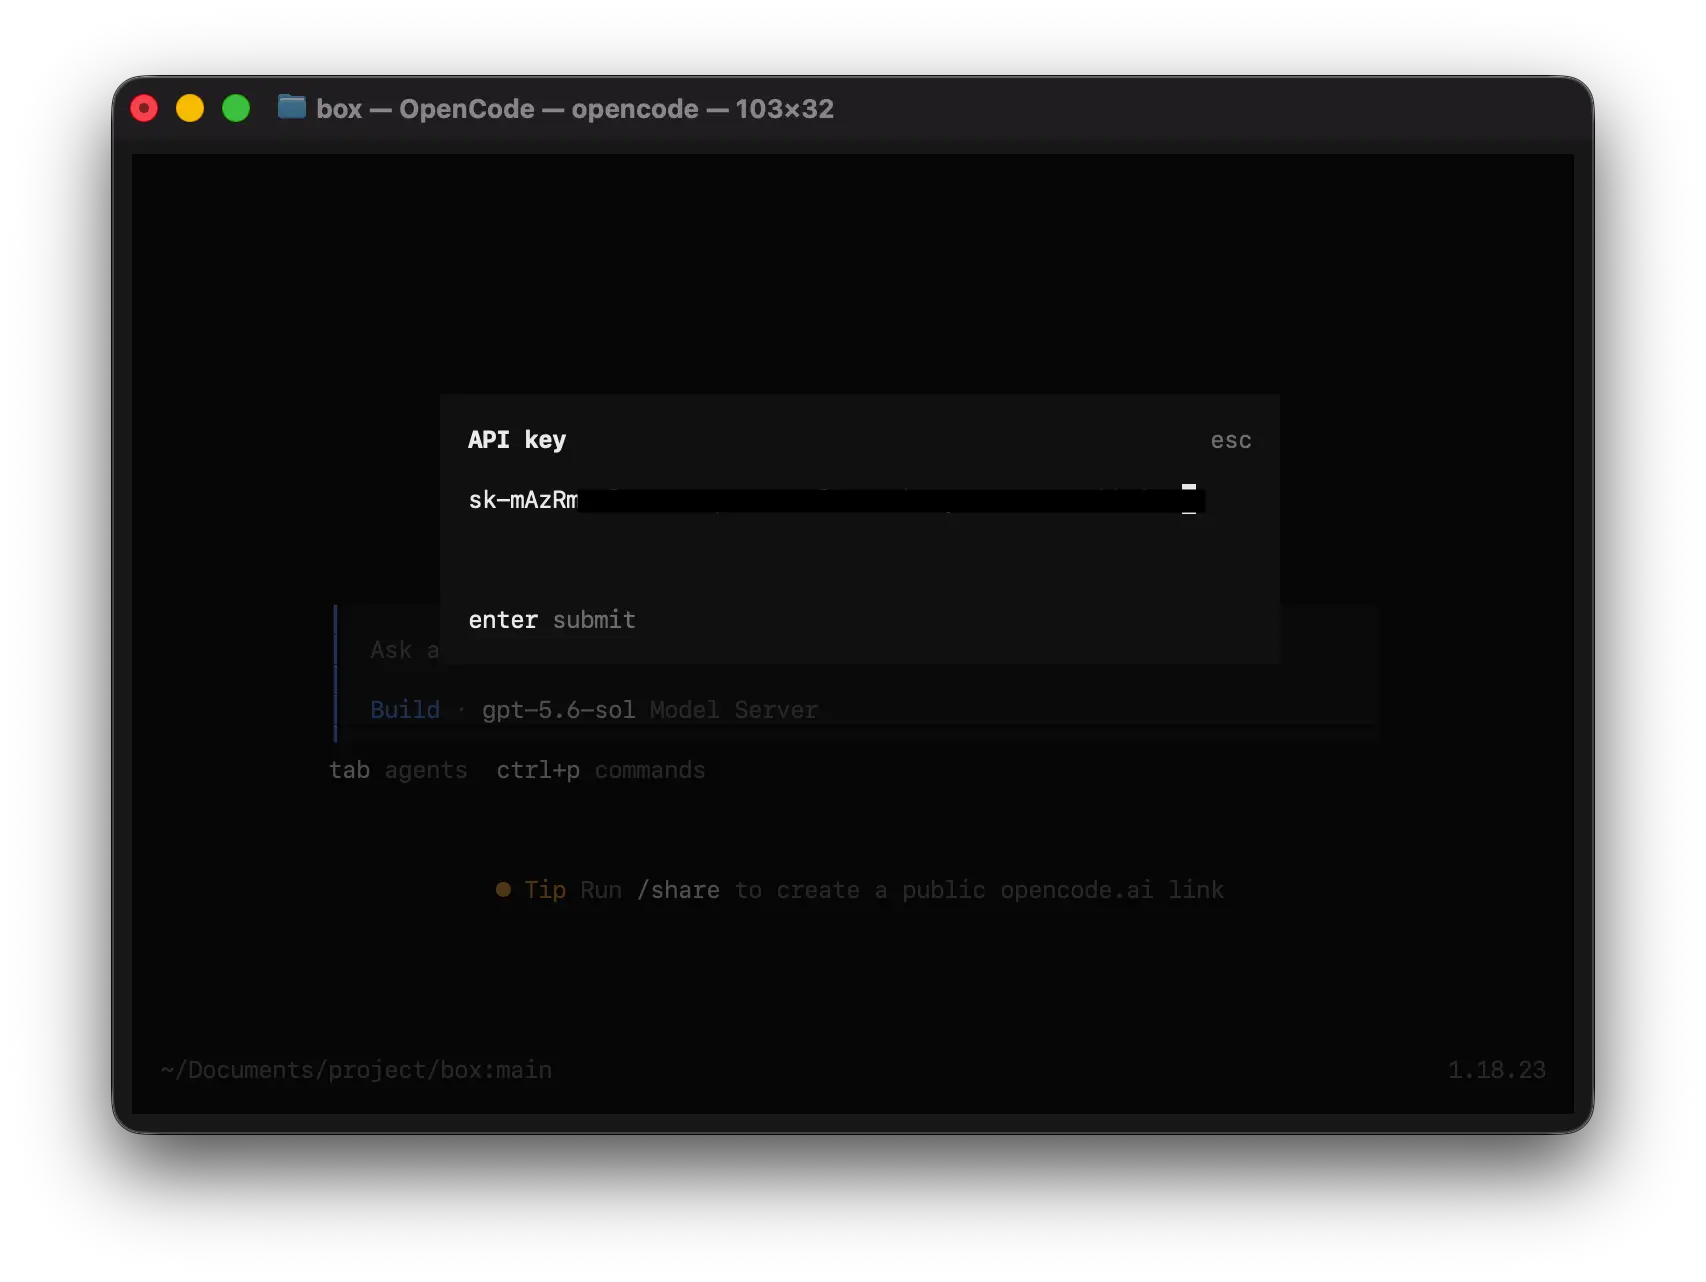Click the Build agent label

click(x=405, y=710)
